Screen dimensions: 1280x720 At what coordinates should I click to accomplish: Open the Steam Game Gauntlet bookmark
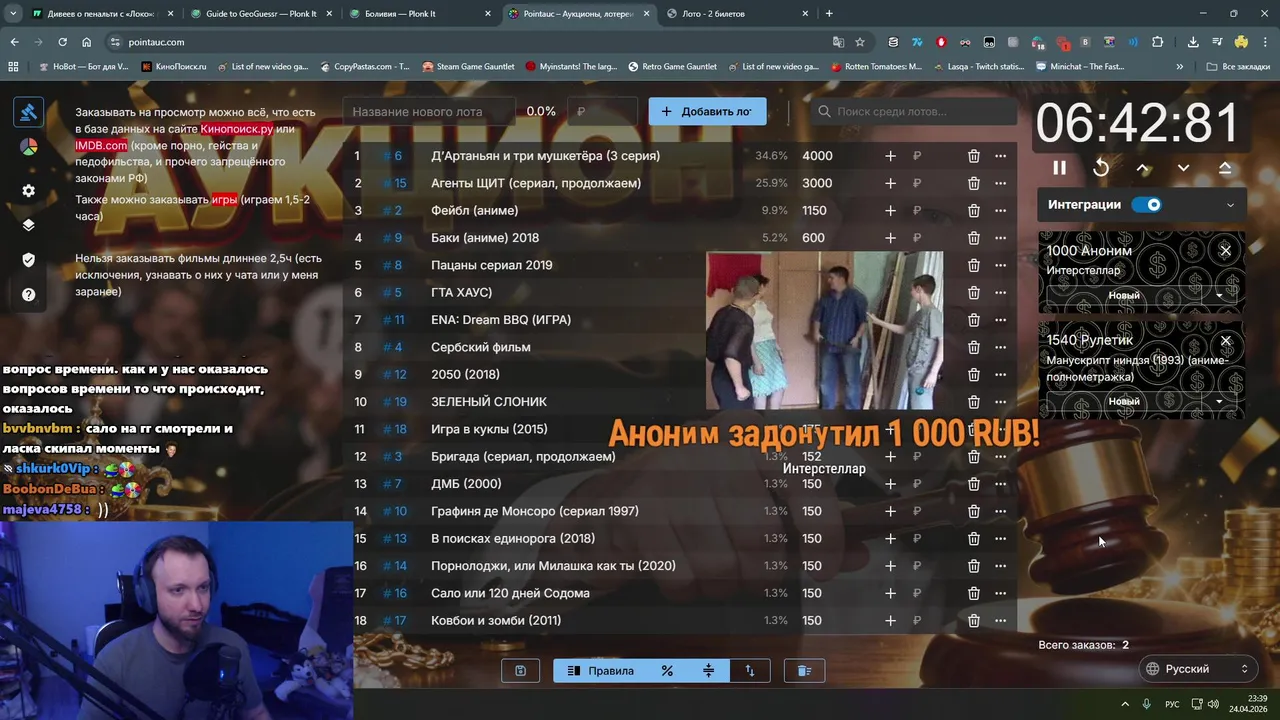pyautogui.click(x=468, y=67)
